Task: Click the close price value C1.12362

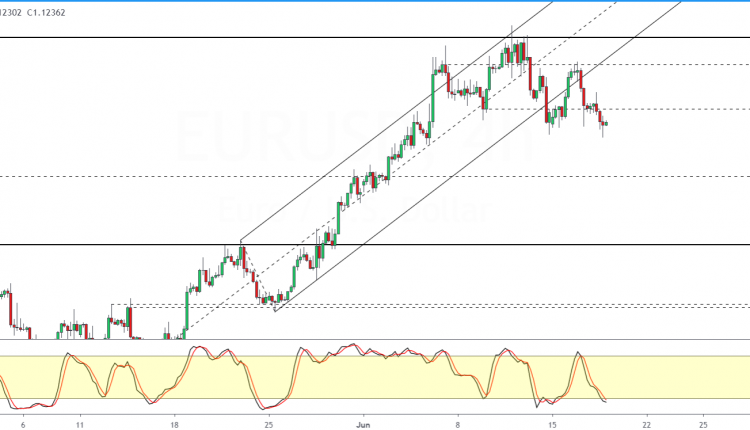Action: pos(46,13)
